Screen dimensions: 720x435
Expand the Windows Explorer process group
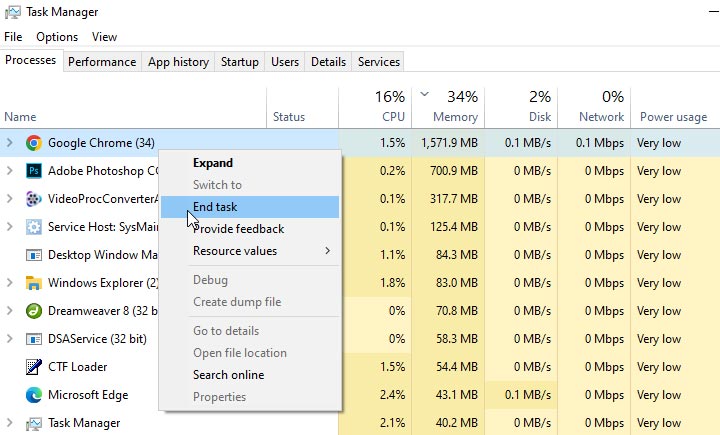(x=9, y=283)
